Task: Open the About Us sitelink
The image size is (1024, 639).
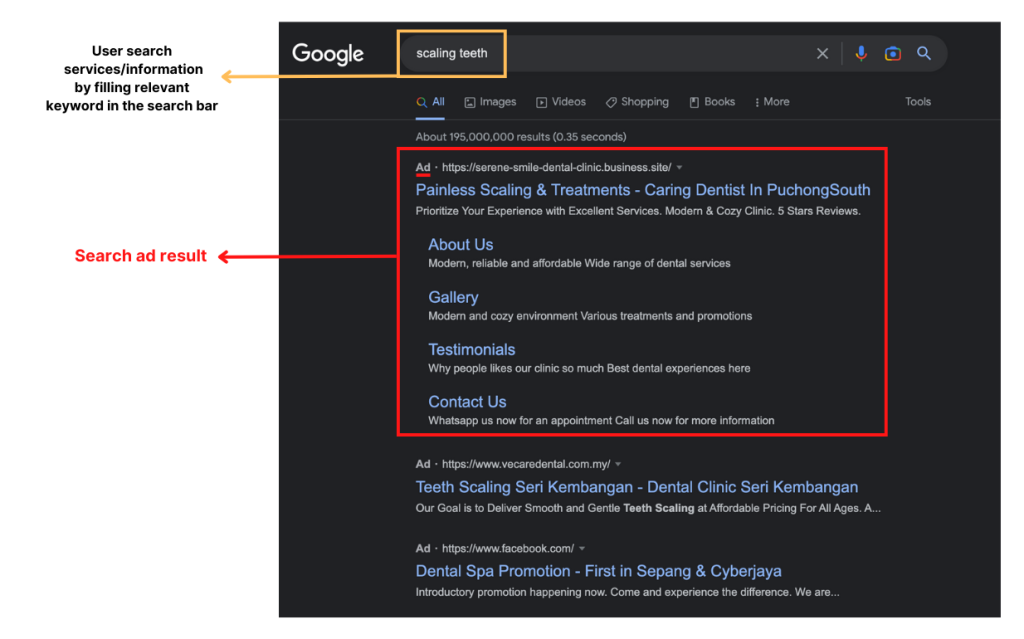Action: click(x=460, y=244)
